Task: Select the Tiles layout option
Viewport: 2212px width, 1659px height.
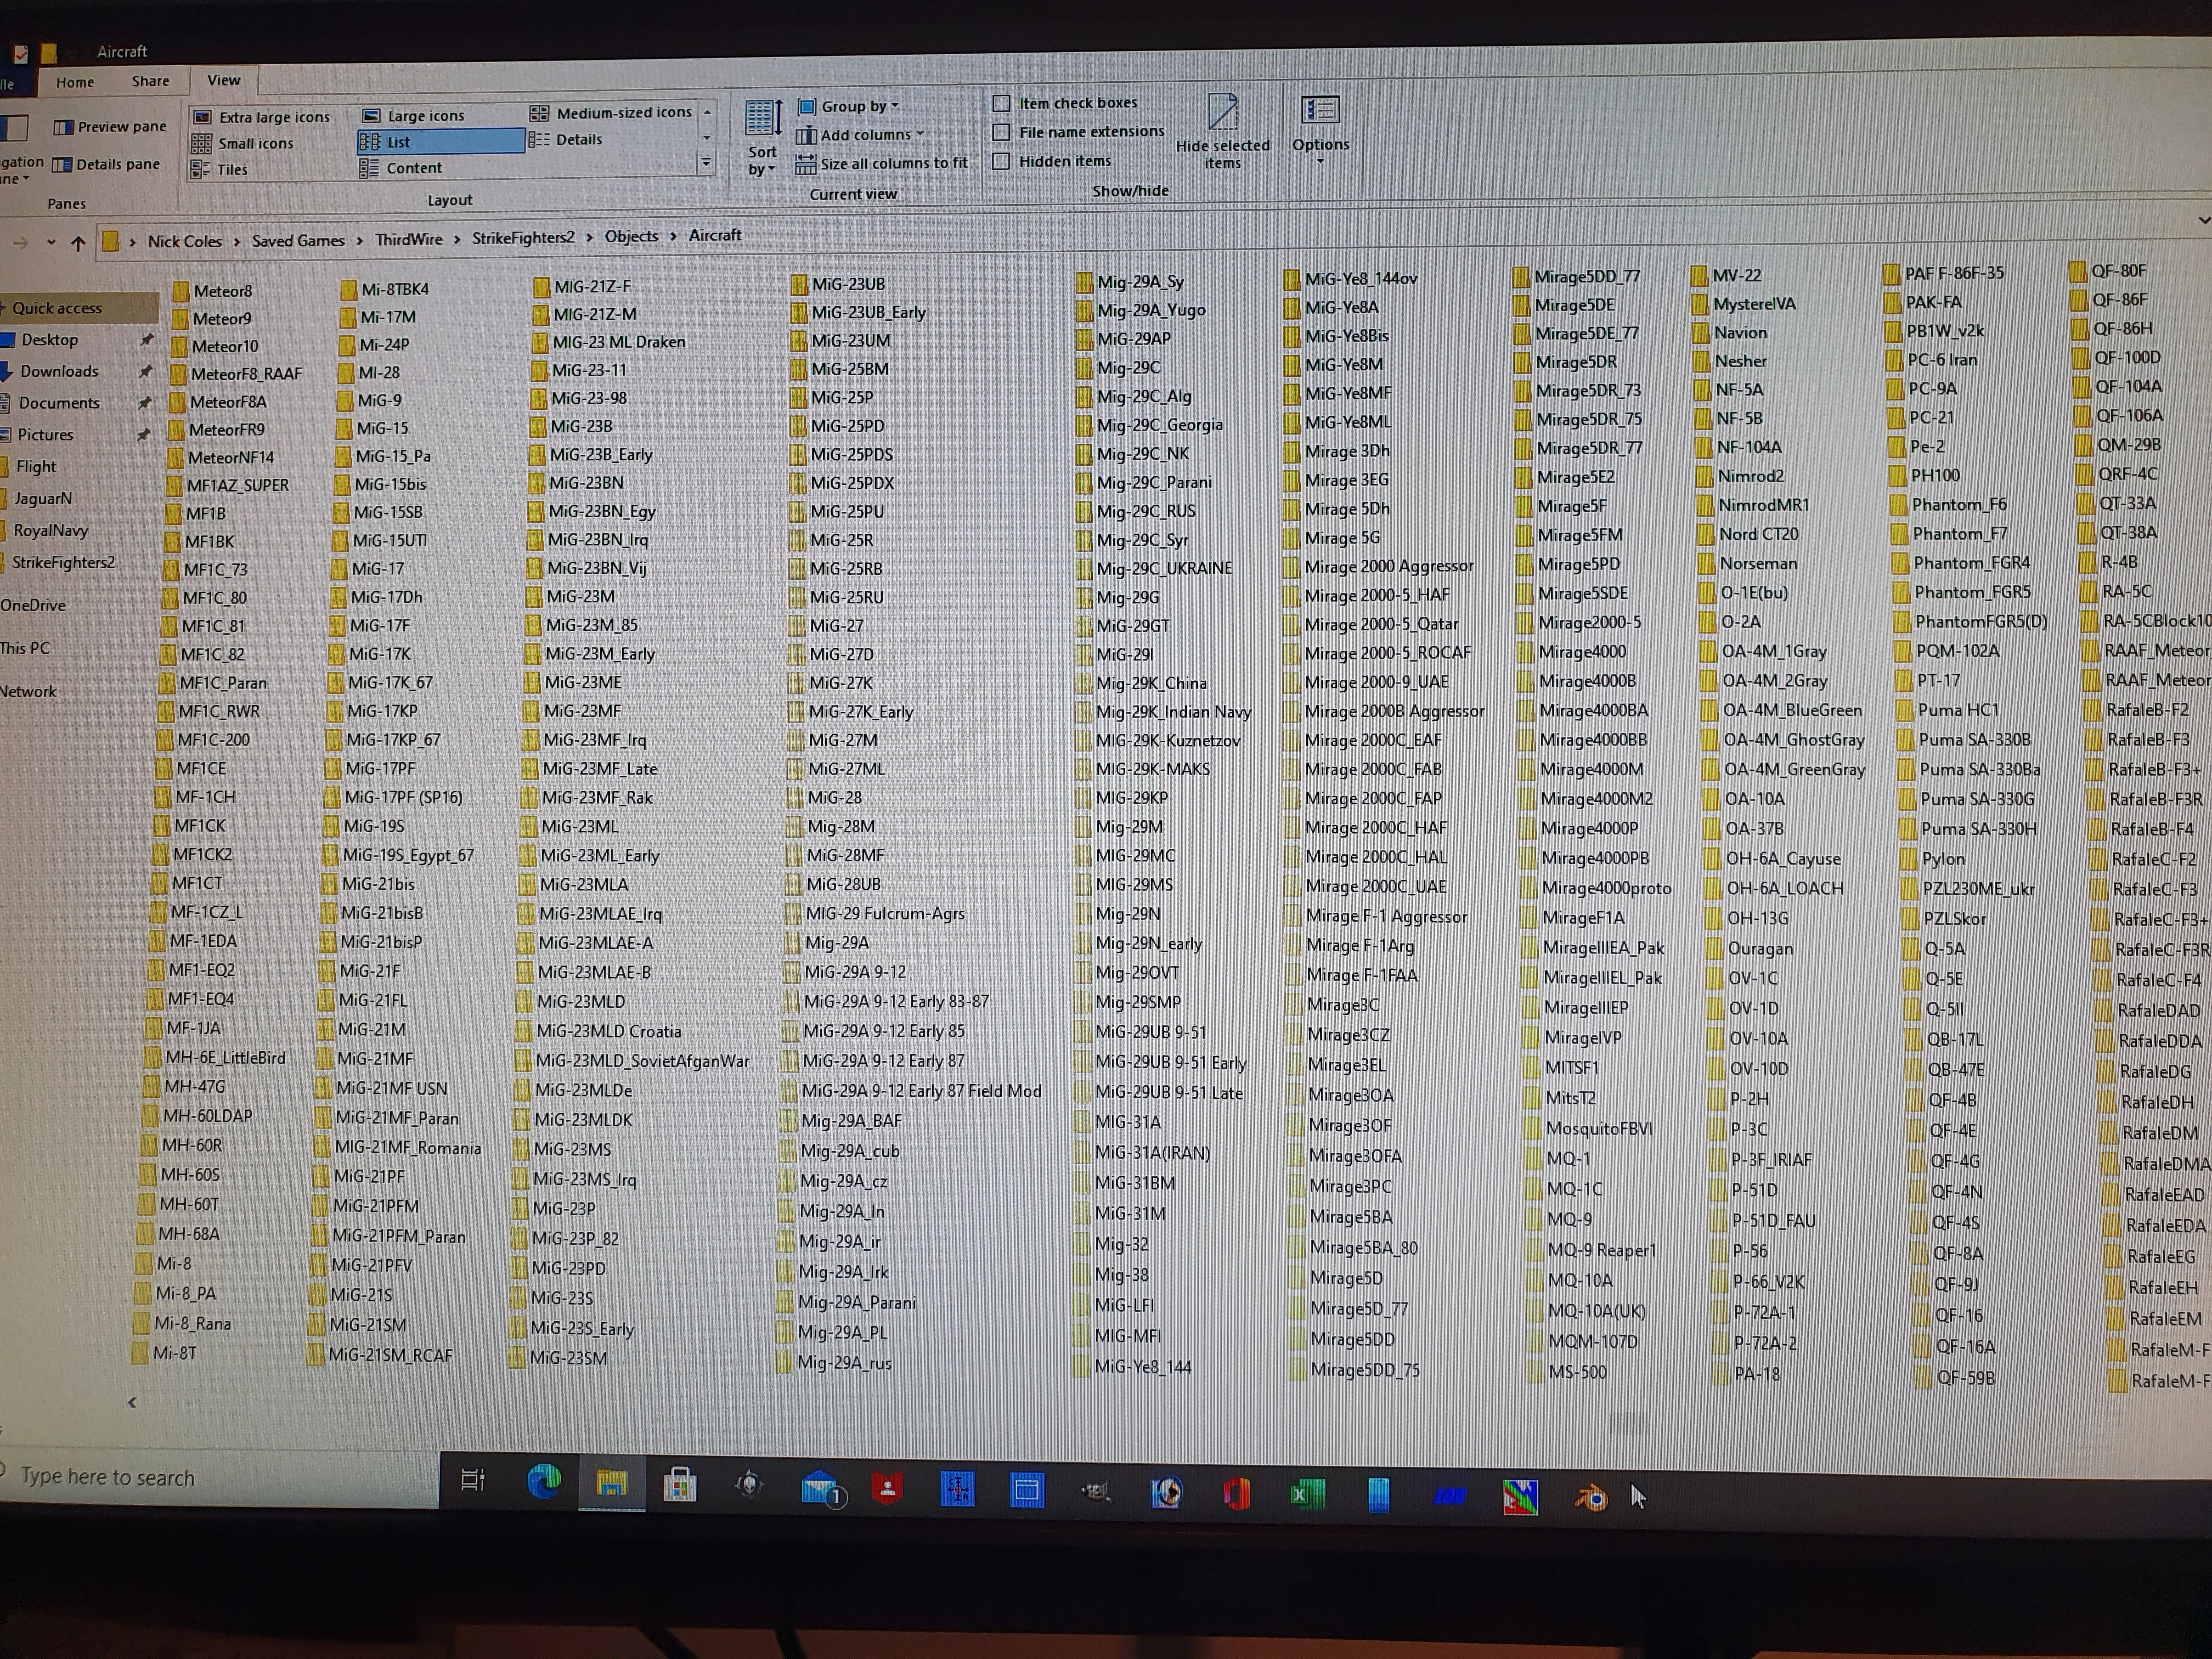Action: coord(220,170)
